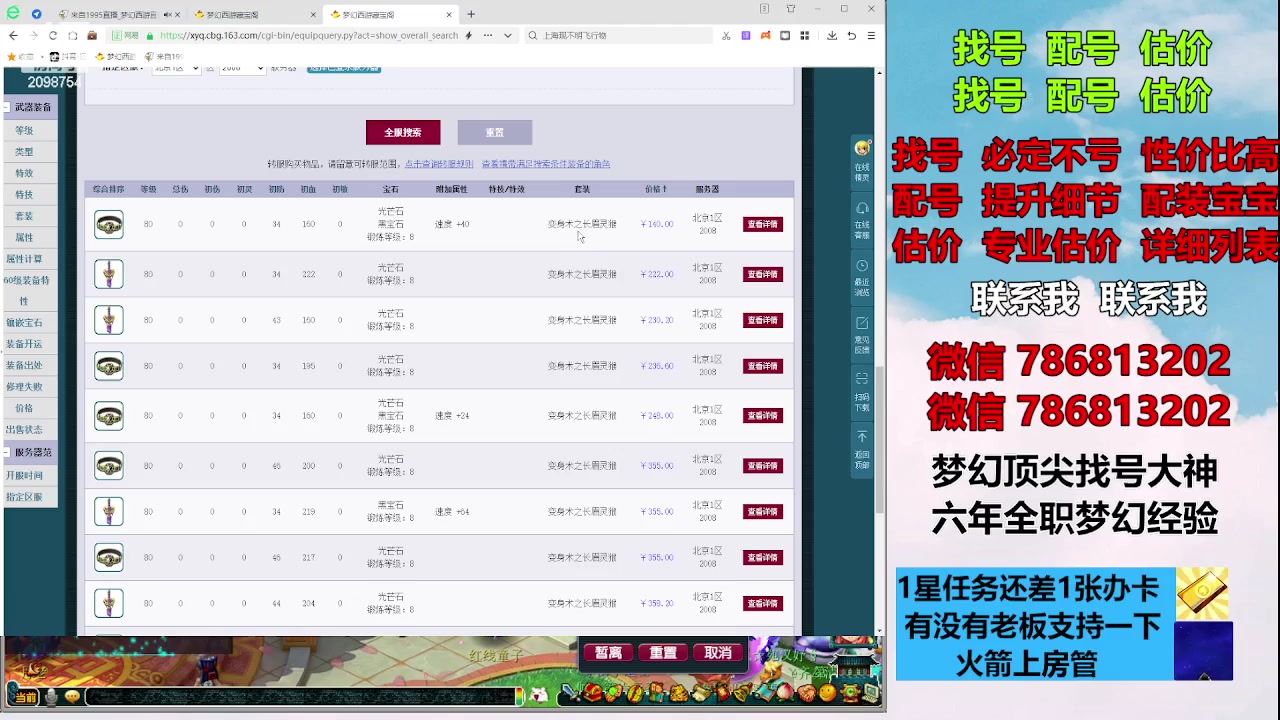Click the 在线精灵 online sprite icon
The image size is (1280, 720).
(862, 150)
